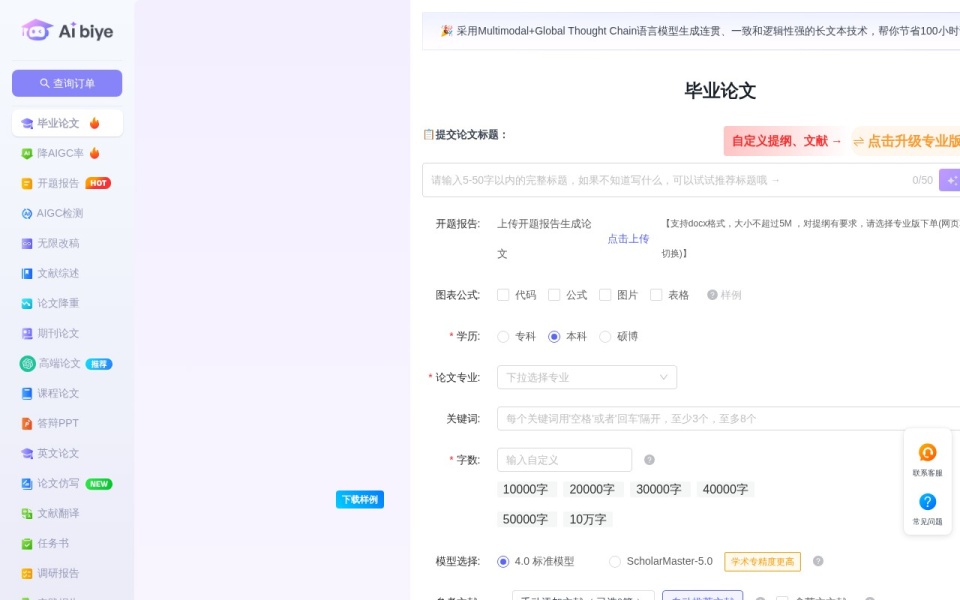Expand the 下拉选择专业 dropdown

pos(587,377)
